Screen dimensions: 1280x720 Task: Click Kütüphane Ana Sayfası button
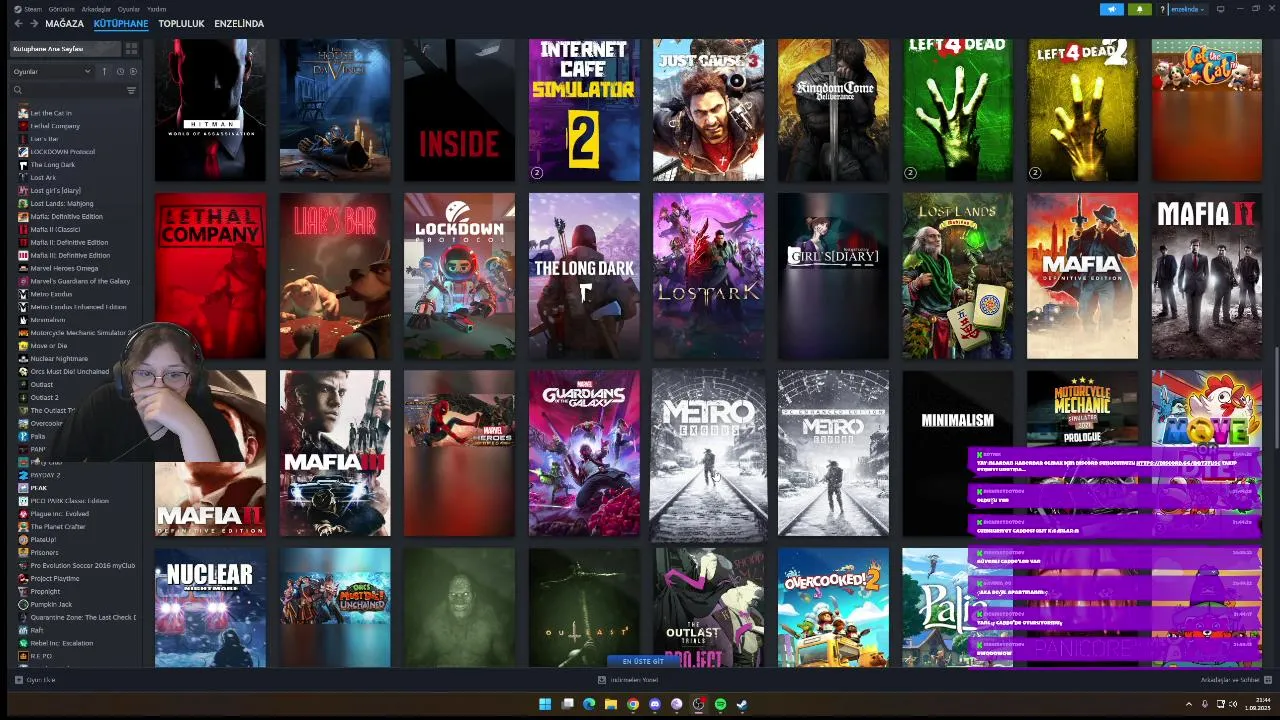(65, 48)
